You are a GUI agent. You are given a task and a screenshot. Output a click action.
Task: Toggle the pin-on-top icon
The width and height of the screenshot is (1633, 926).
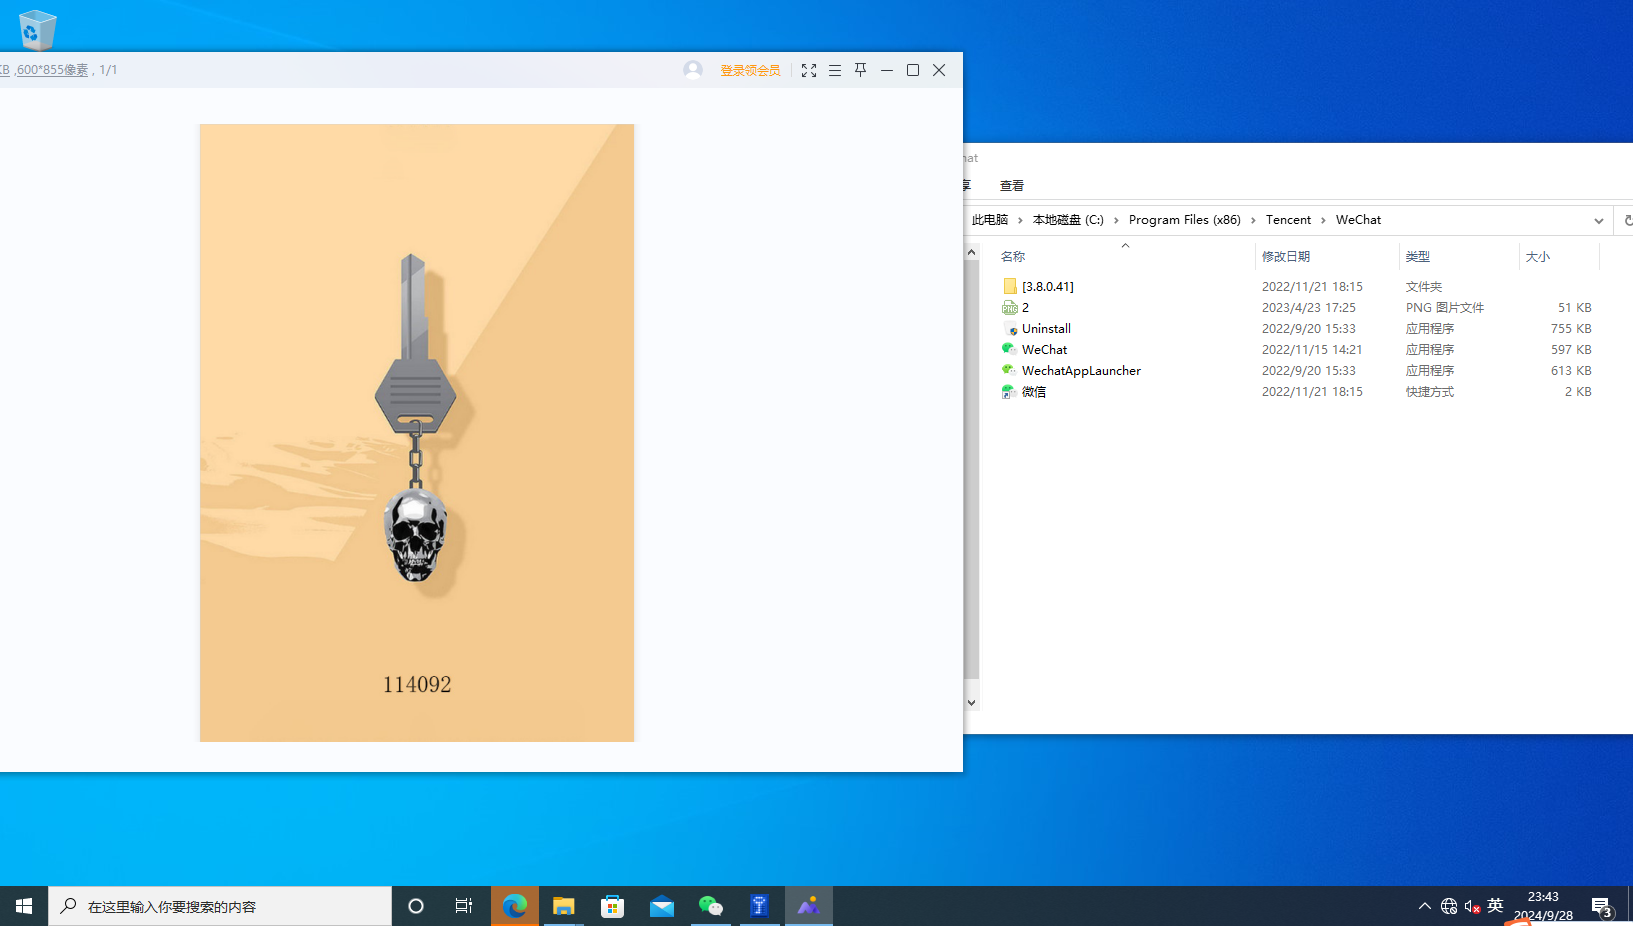pyautogui.click(x=861, y=70)
